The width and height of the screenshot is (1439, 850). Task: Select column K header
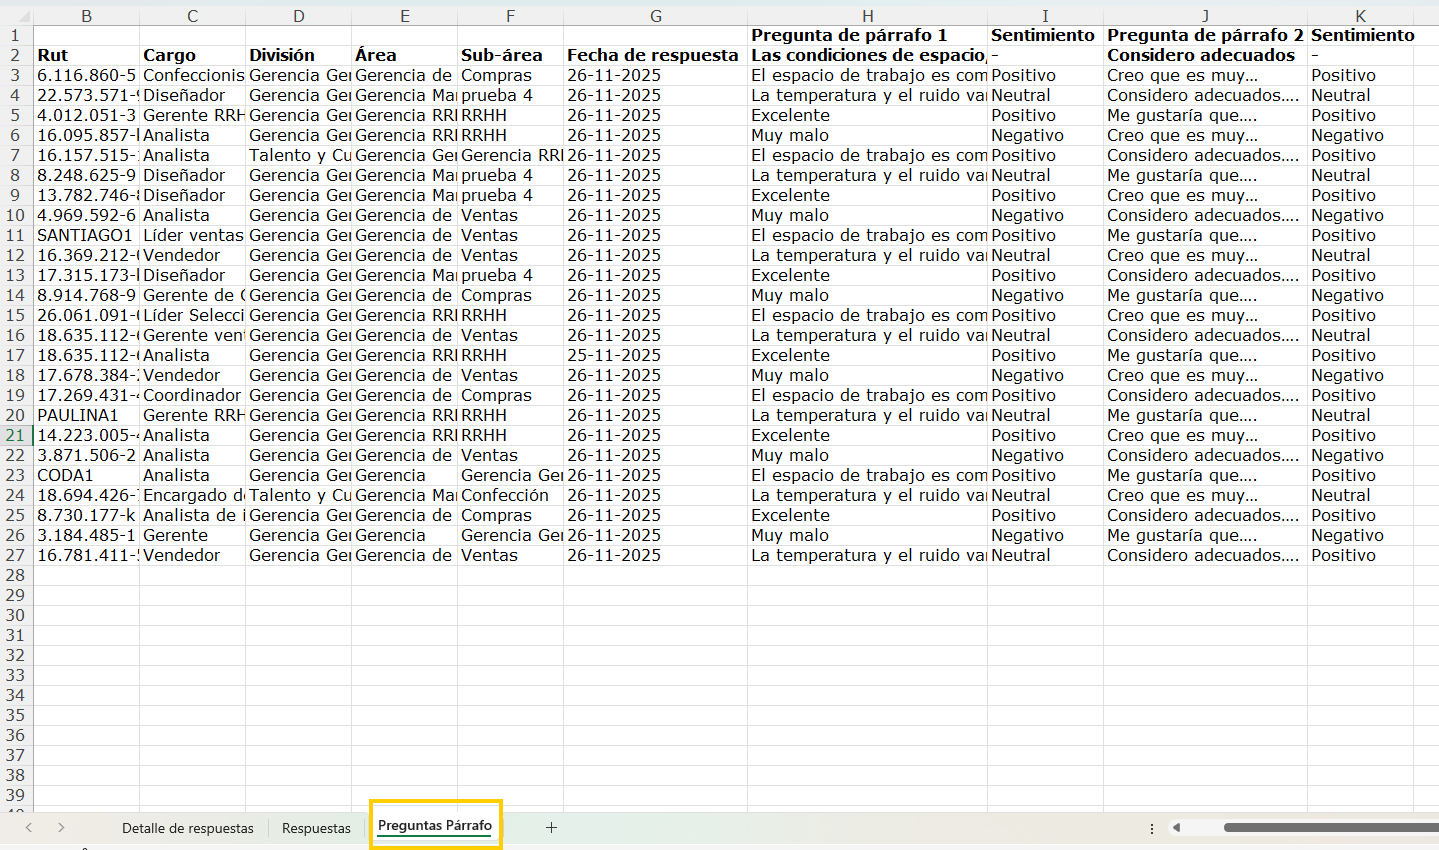point(1360,16)
